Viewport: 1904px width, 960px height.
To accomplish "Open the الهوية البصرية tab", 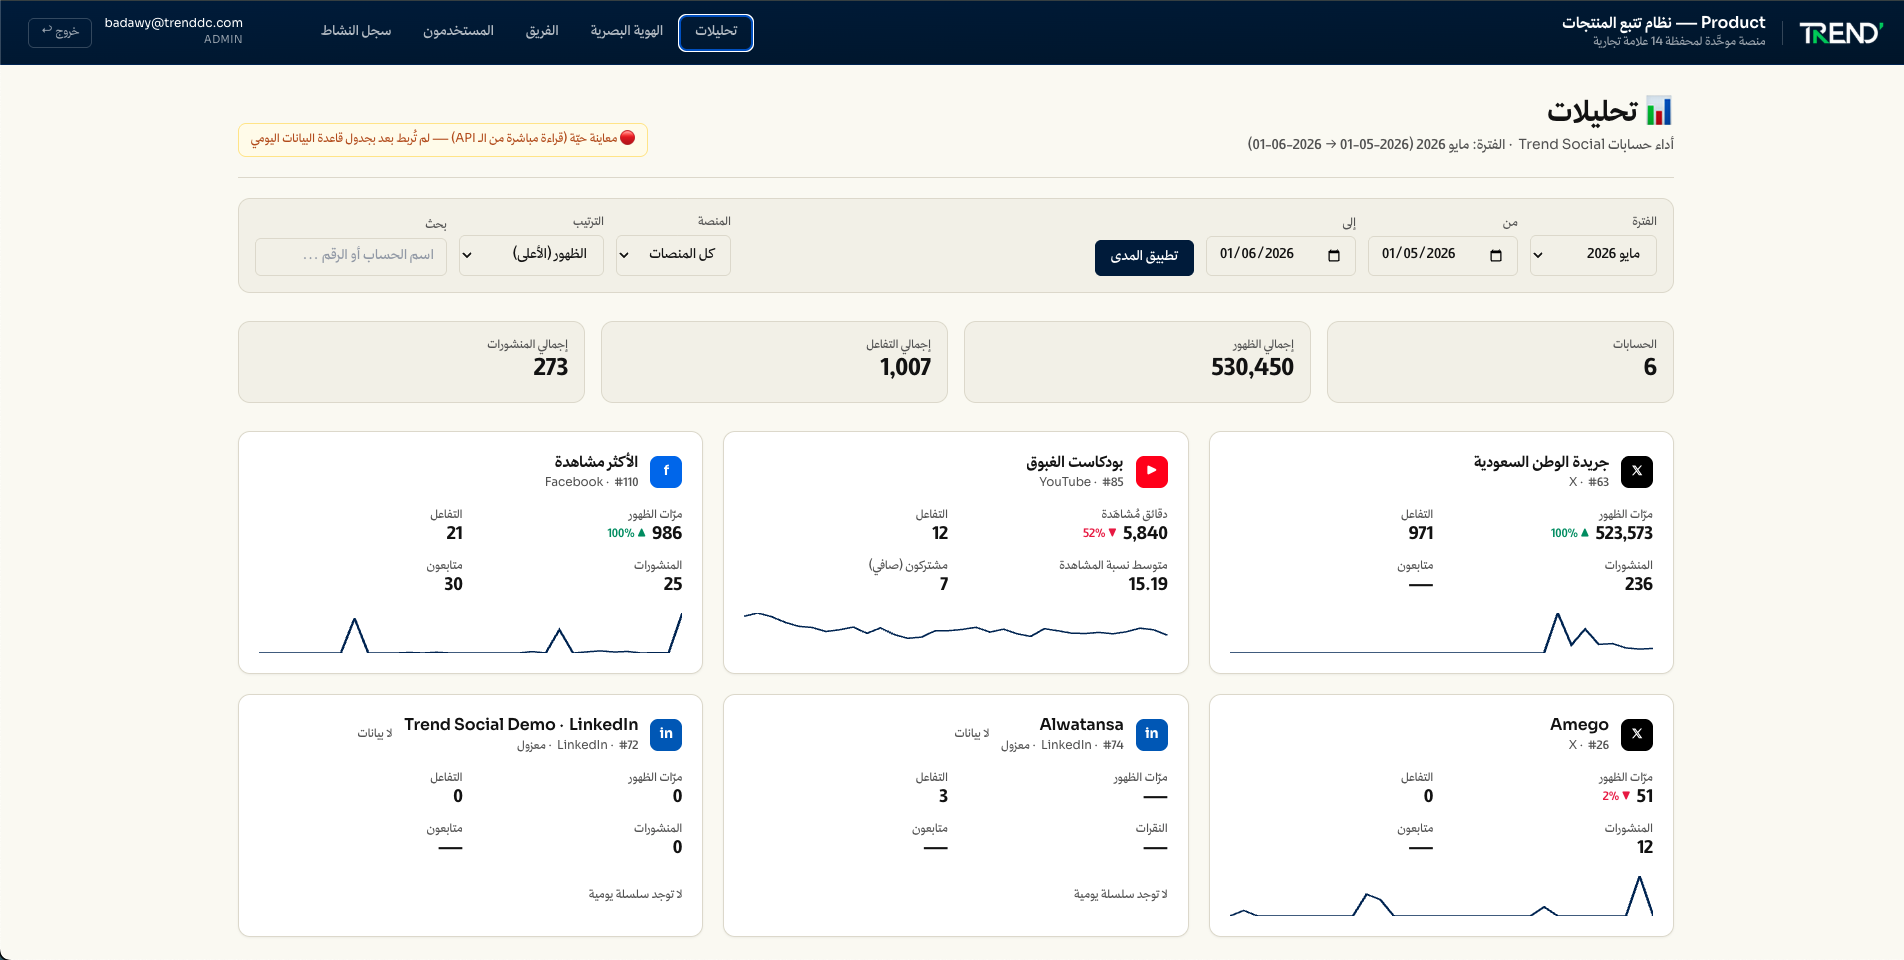I will point(626,32).
